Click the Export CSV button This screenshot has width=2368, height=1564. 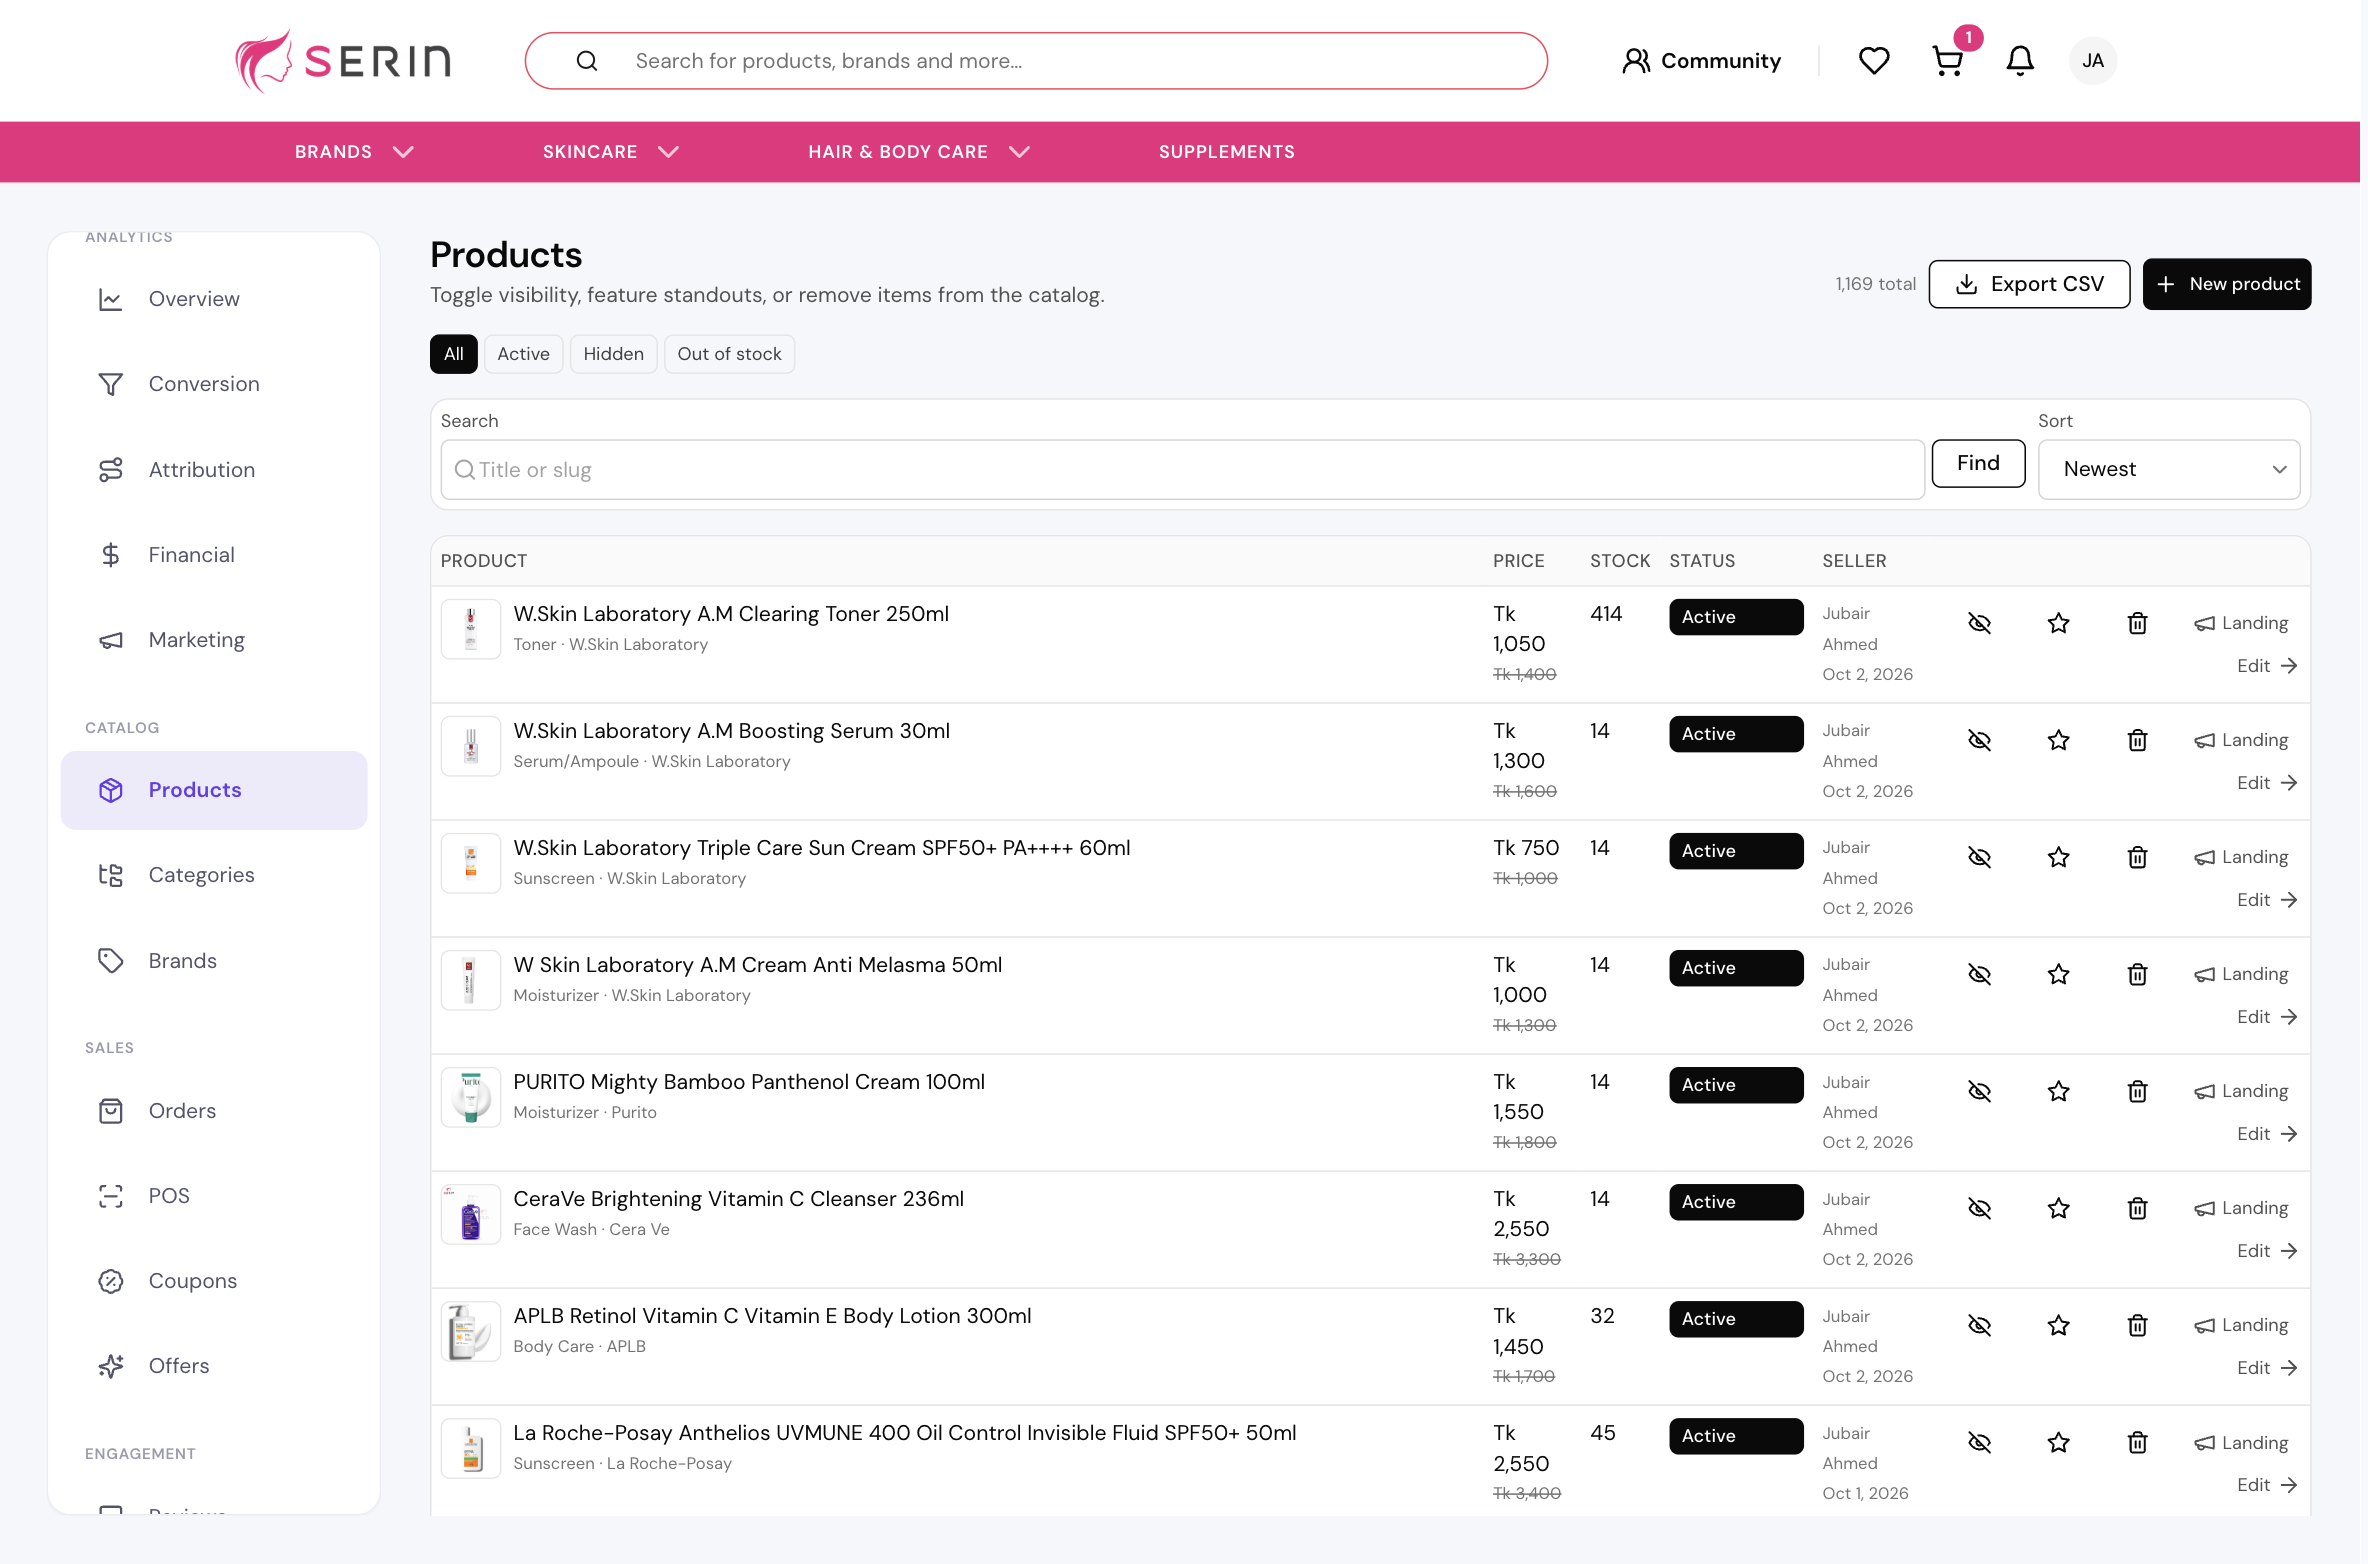coord(2028,284)
